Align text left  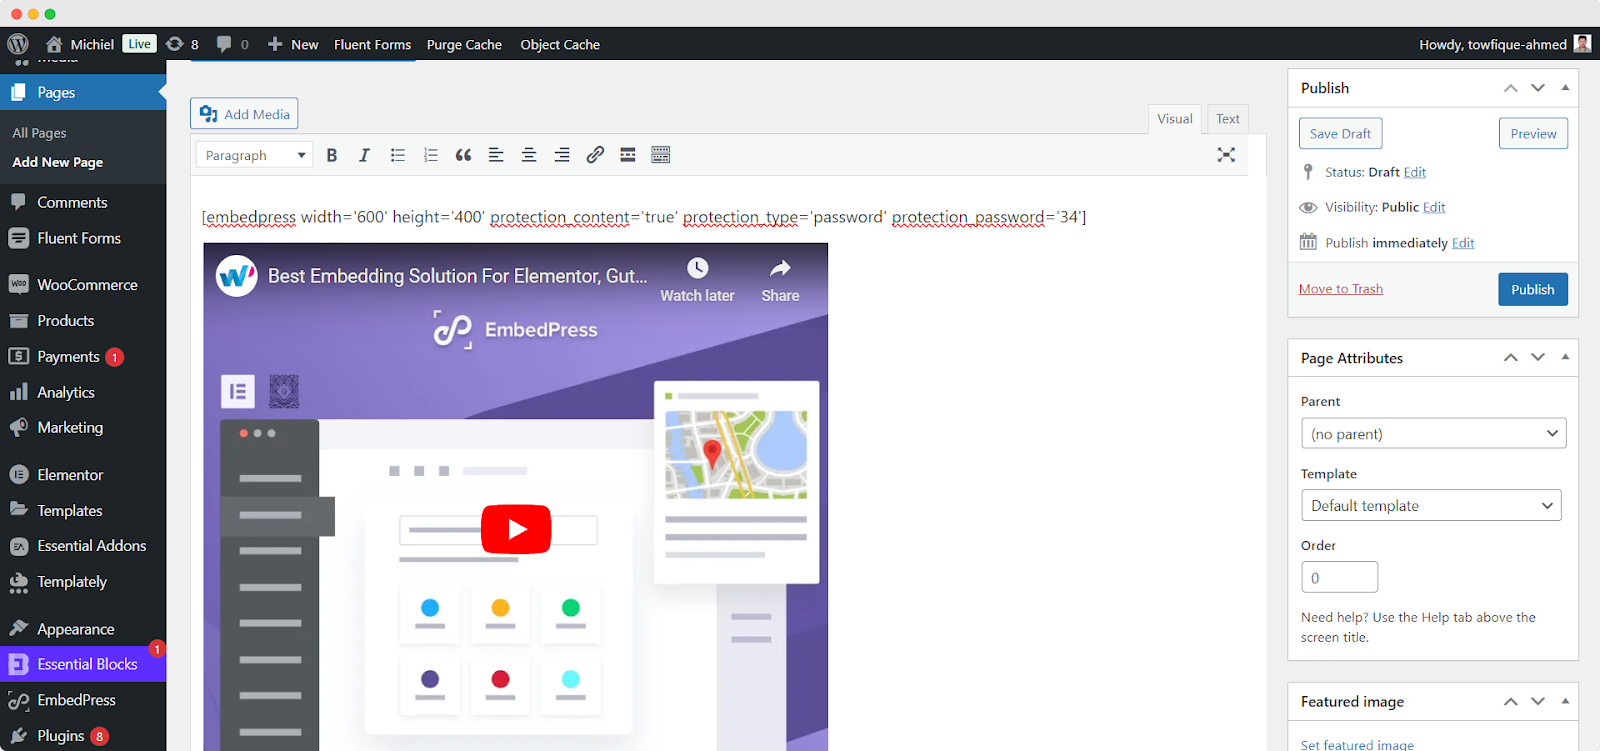pyautogui.click(x=496, y=155)
